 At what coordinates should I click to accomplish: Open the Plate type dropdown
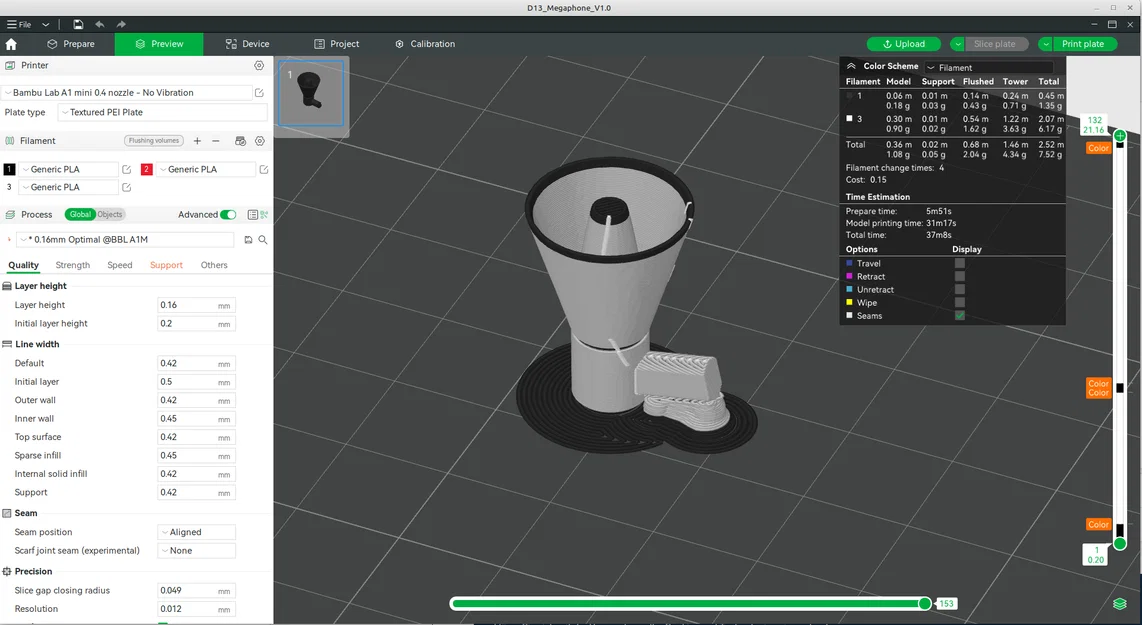pyautogui.click(x=162, y=113)
